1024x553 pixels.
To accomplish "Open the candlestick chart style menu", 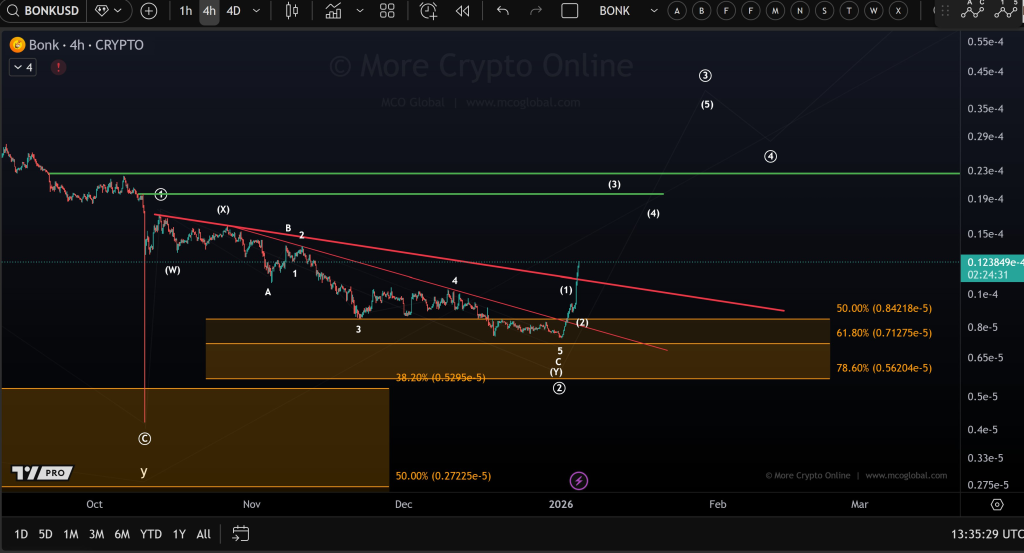I will [x=292, y=10].
